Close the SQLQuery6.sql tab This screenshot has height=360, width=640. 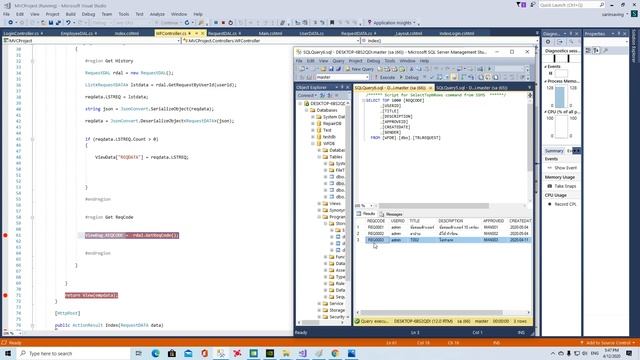point(430,88)
